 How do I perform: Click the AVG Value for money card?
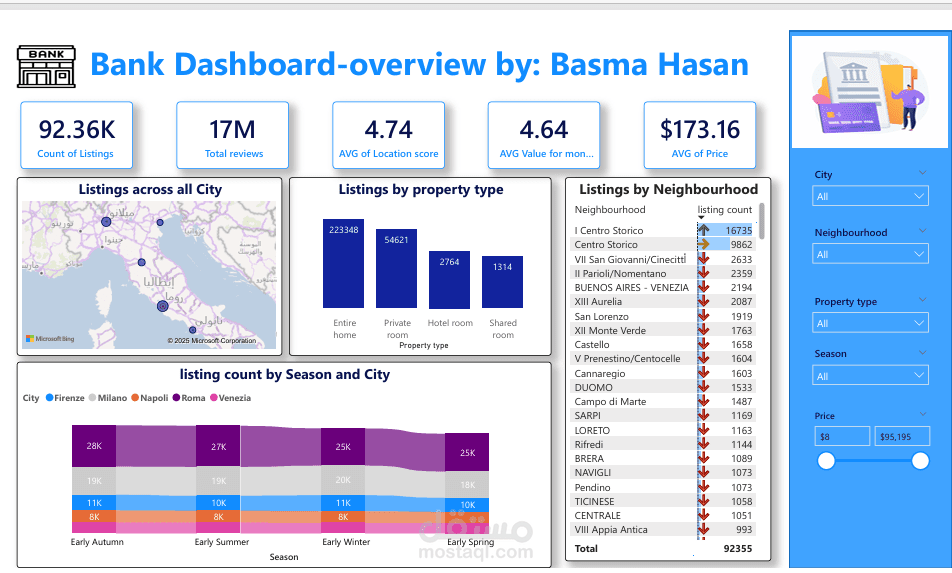click(544, 135)
